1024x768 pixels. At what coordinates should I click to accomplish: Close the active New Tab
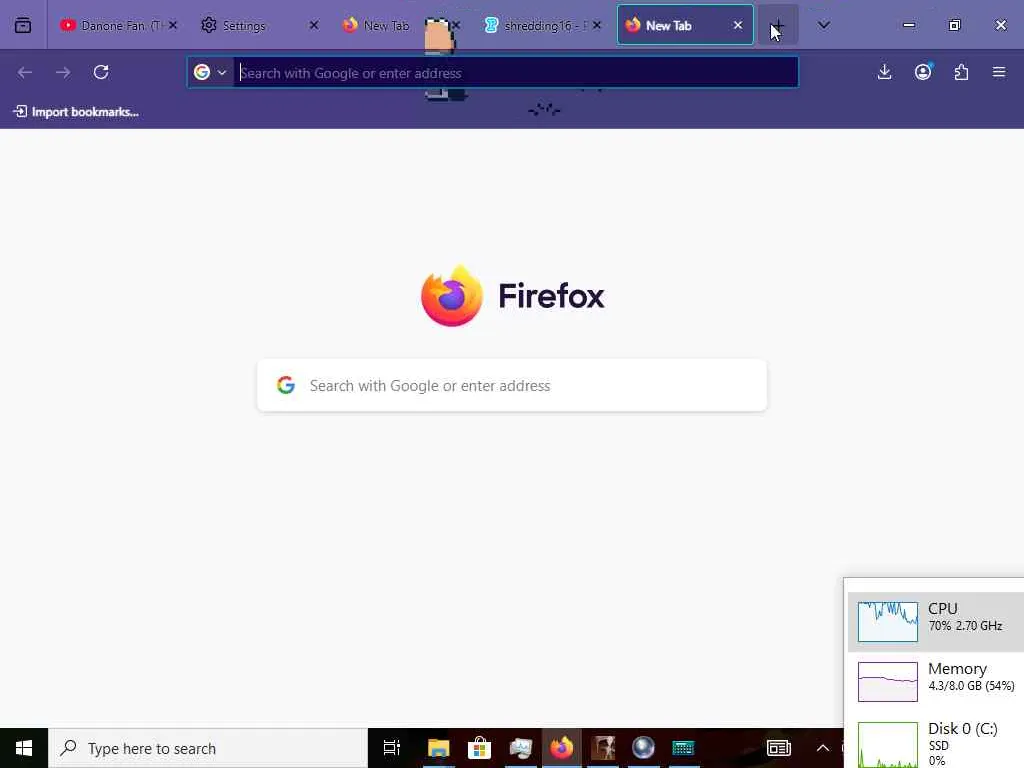click(738, 25)
